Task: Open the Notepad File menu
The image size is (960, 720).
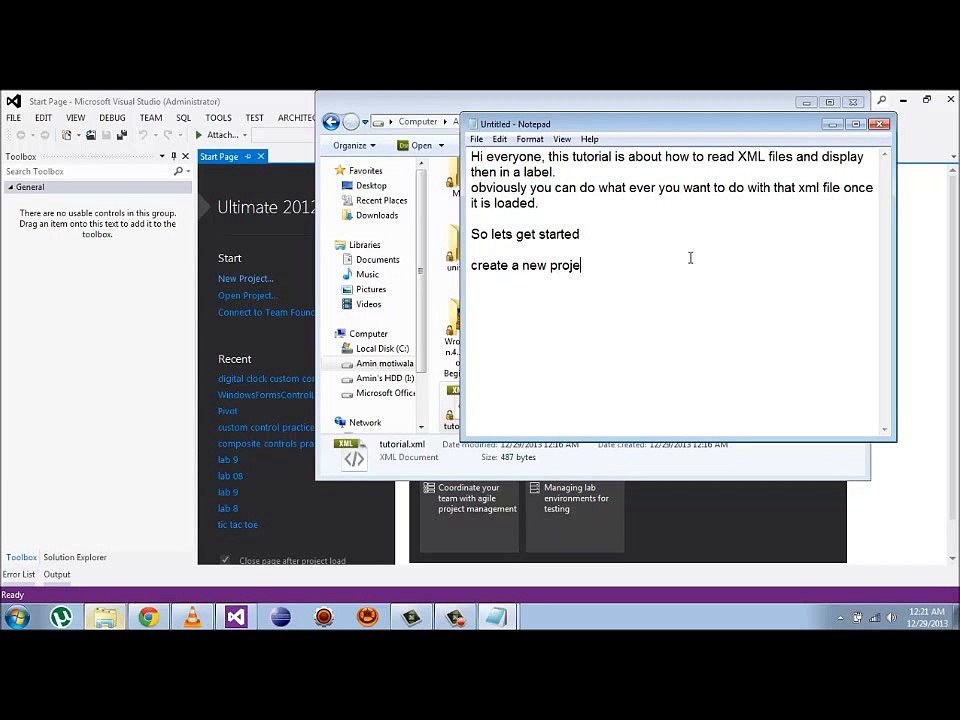Action: [476, 140]
